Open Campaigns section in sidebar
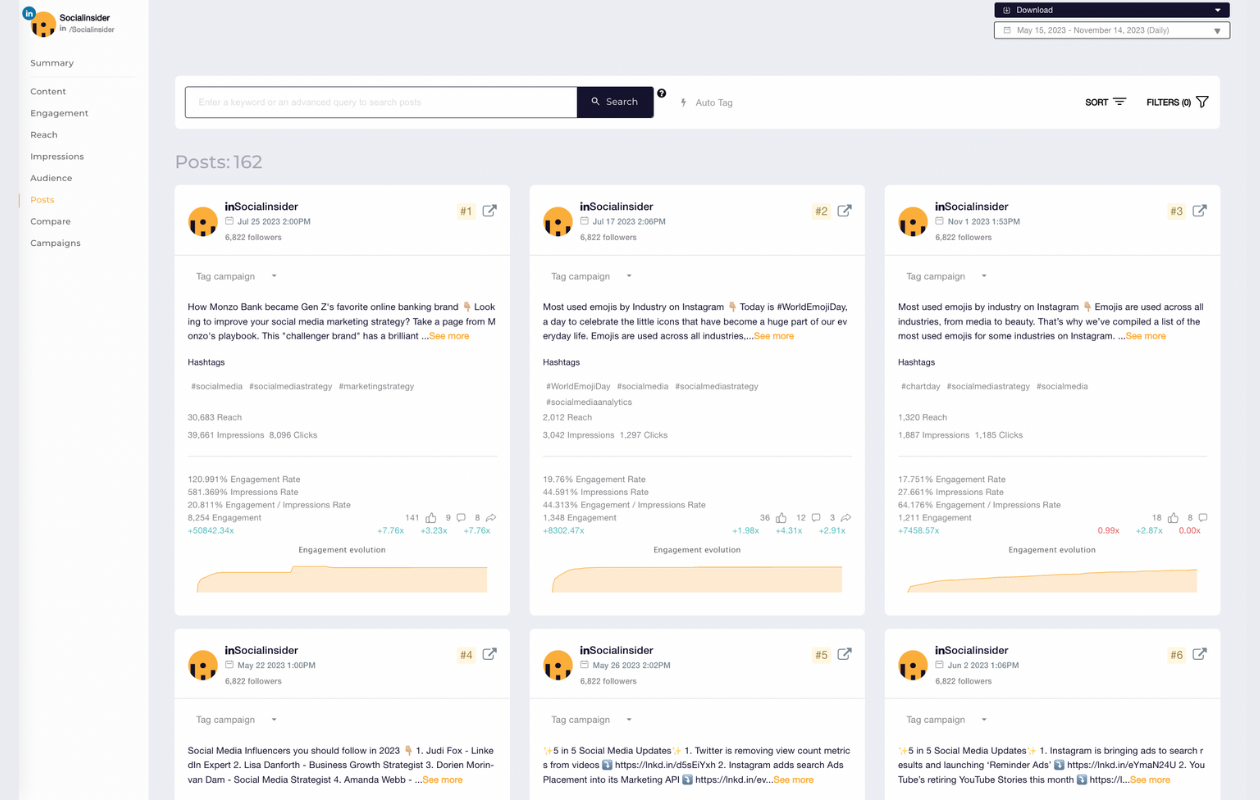Viewport: 1260px width, 800px height. coord(55,243)
